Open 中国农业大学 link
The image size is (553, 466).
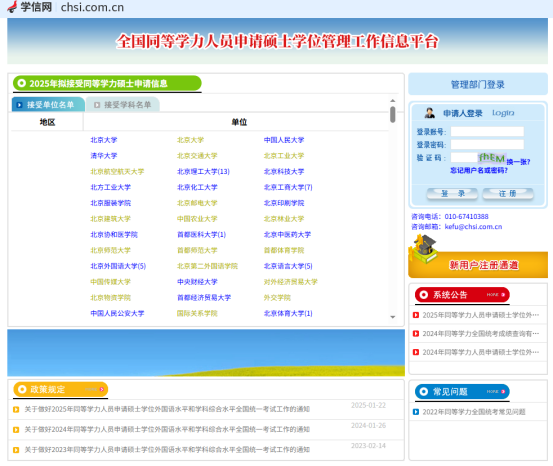pyautogui.click(x=197, y=219)
